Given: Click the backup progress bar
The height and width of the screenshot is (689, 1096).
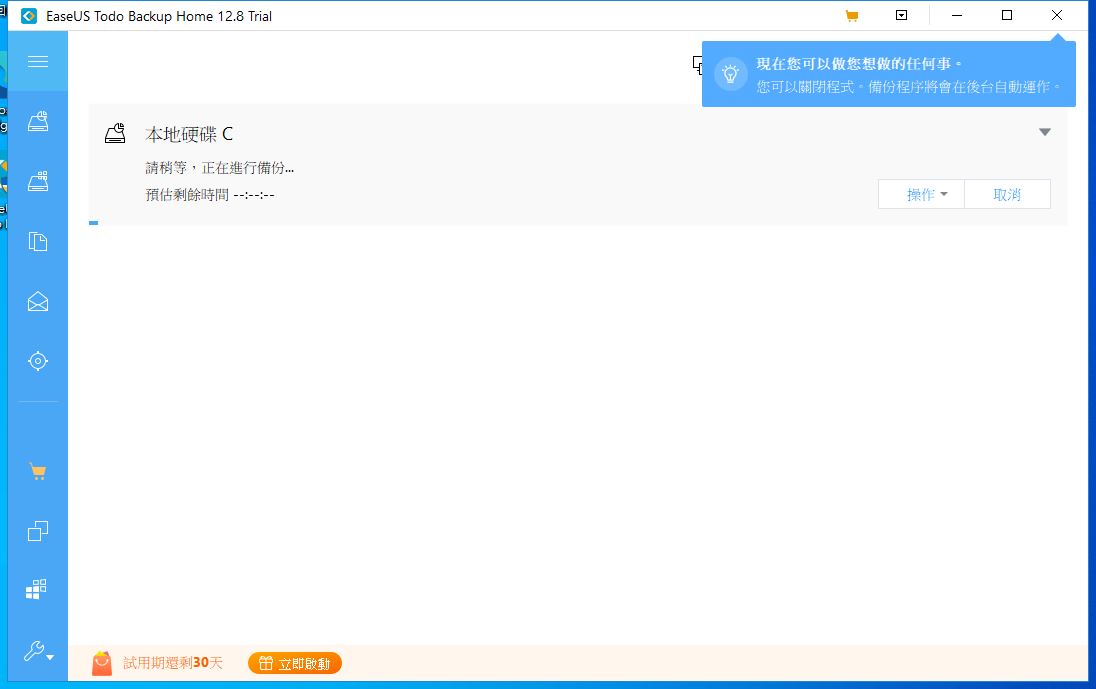Looking at the screenshot, I should point(578,223).
